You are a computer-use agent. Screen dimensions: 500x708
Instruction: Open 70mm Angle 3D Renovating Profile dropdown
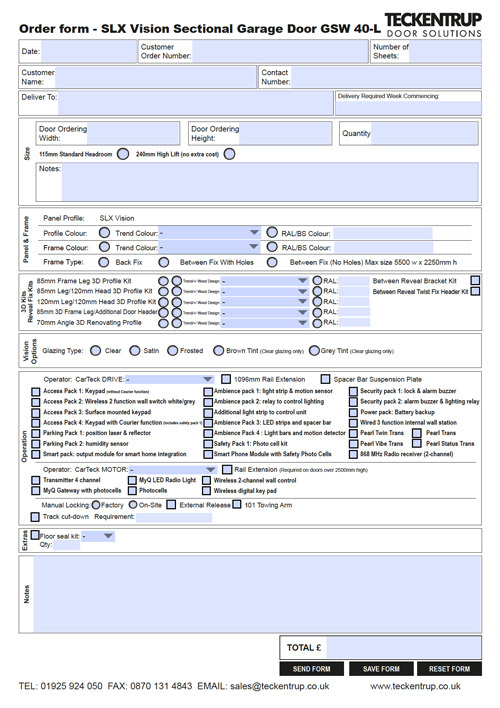point(265,323)
